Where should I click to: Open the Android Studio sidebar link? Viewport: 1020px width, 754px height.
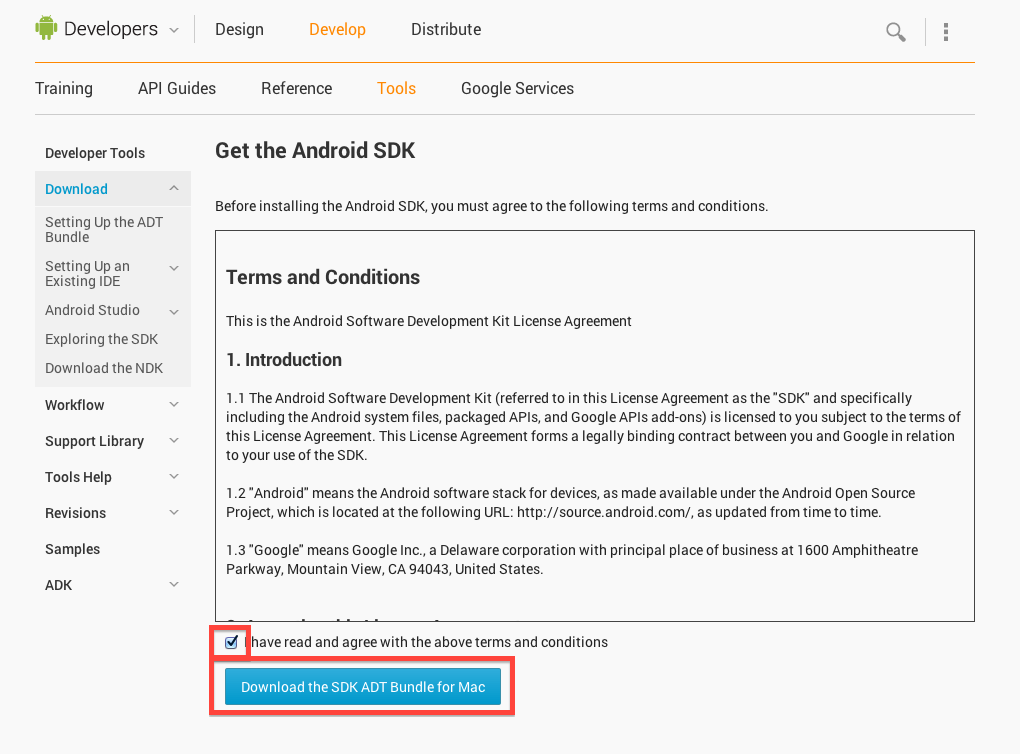pyautogui.click(x=92, y=310)
